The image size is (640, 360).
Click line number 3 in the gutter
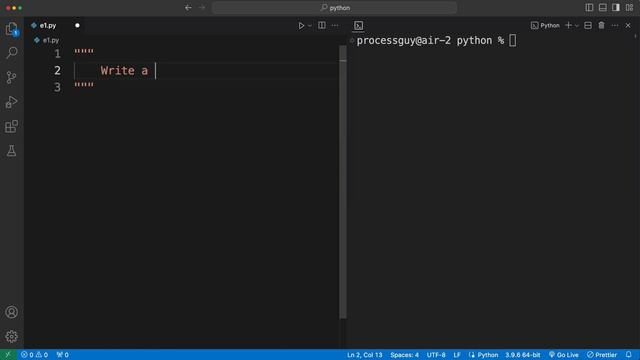pyautogui.click(x=57, y=87)
